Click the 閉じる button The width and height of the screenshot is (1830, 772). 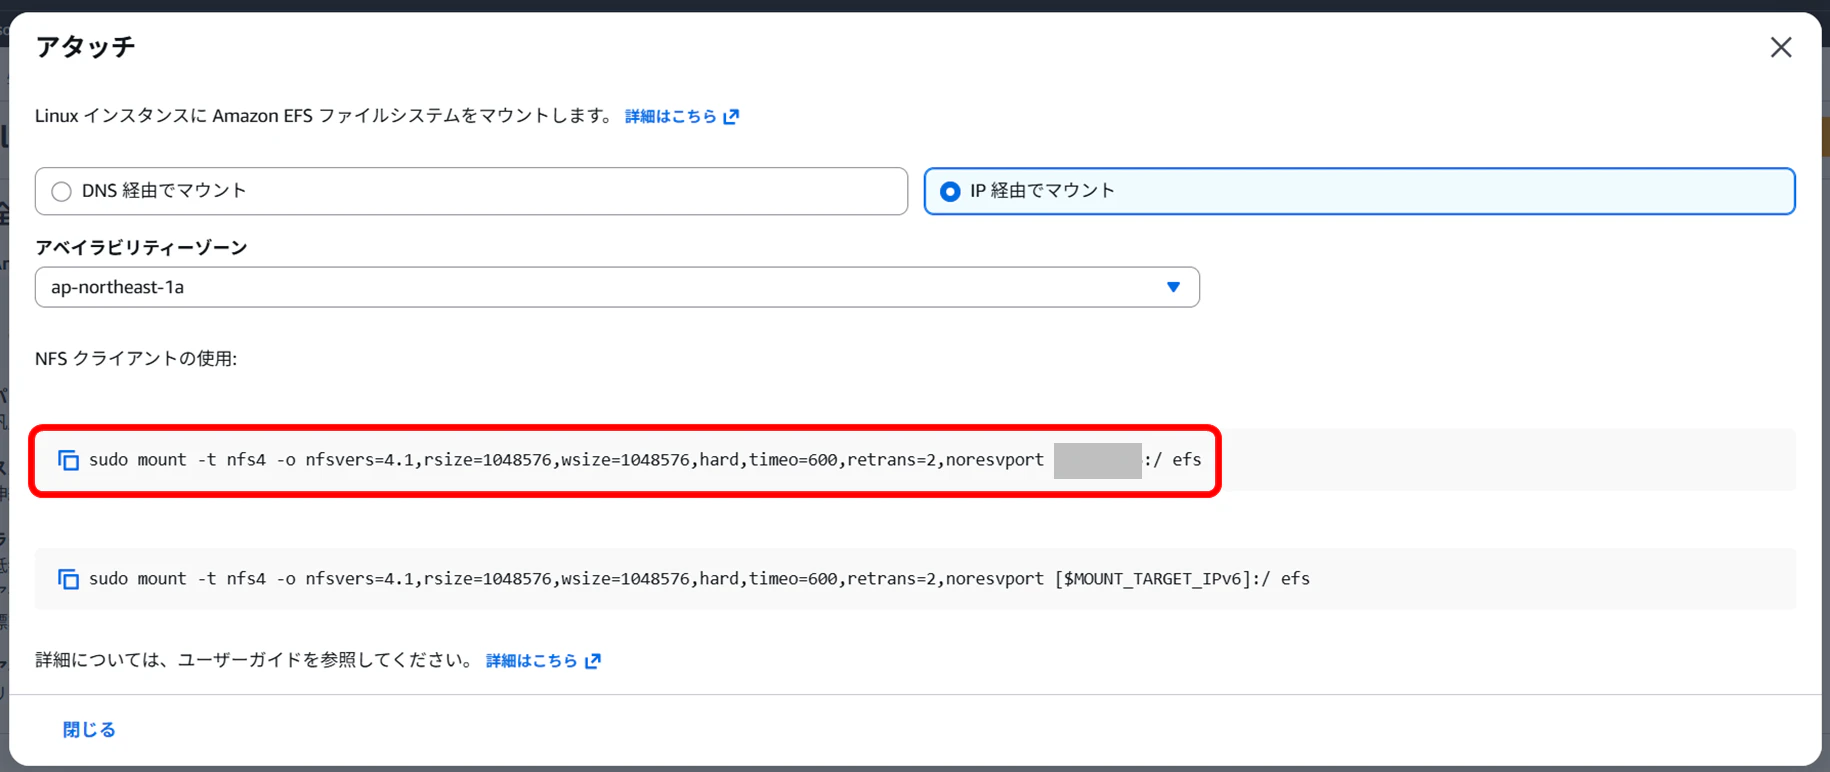(x=89, y=730)
